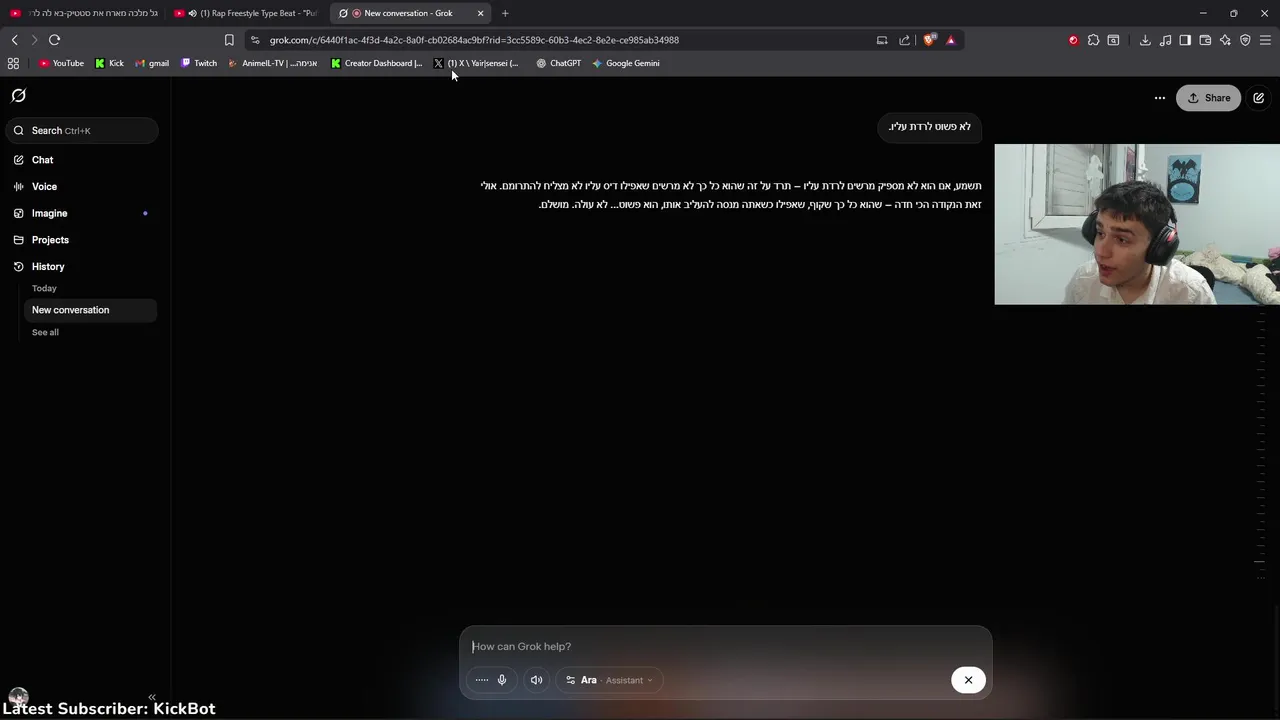Click the 'How can Grok help?' input field
This screenshot has height=720, width=1280.
pyautogui.click(x=725, y=647)
